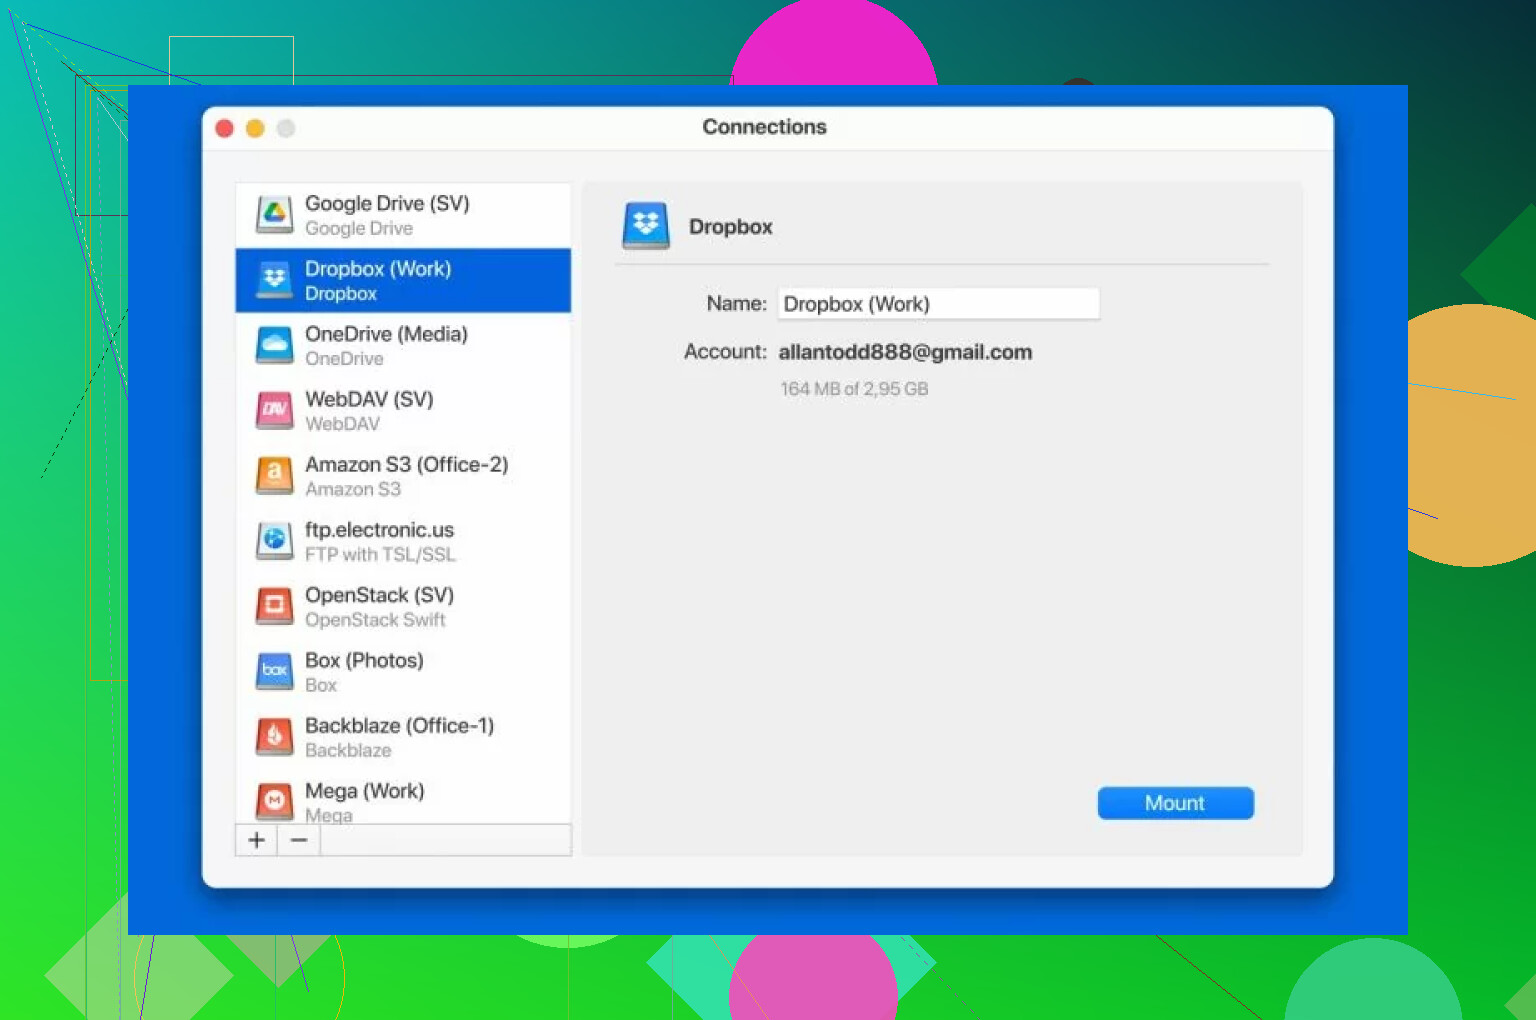Image resolution: width=1536 pixels, height=1020 pixels.
Task: Click the WebDAV (SV) drive icon
Action: (274, 410)
